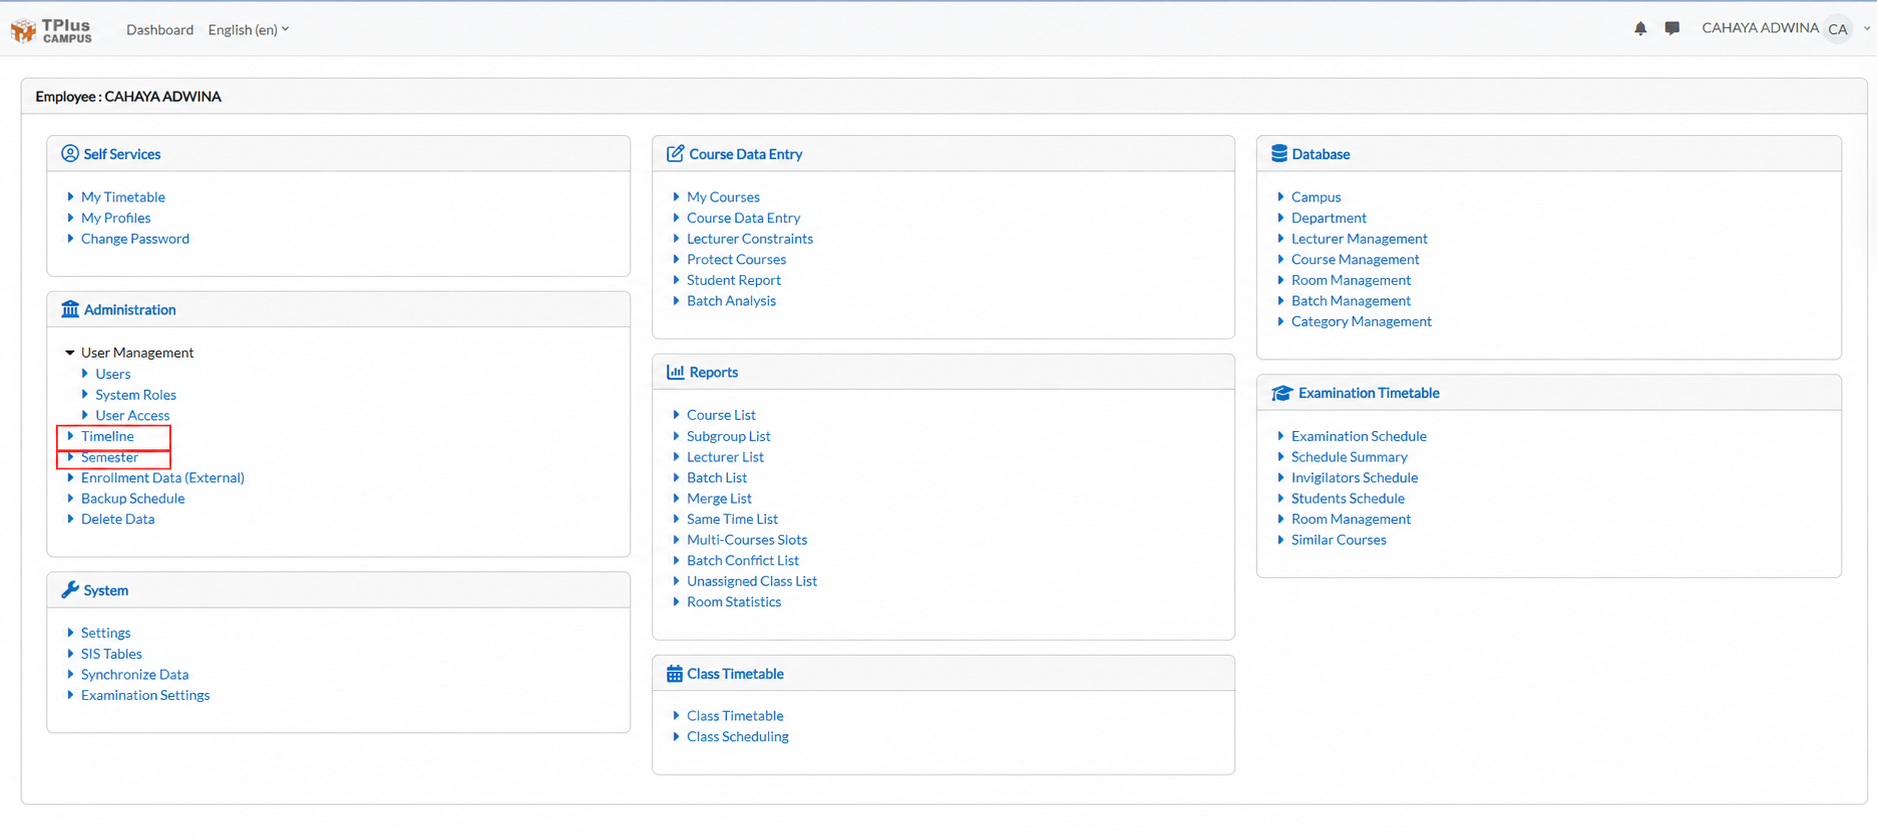Open the messages chat bubble icon
The image size is (1877, 838).
(x=1672, y=29)
